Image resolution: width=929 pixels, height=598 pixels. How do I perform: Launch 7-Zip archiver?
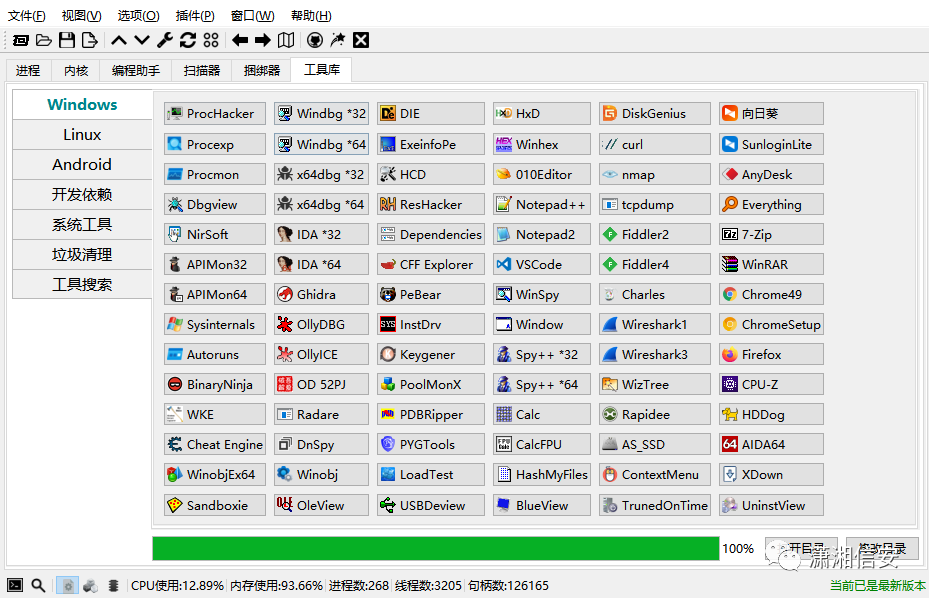tap(771, 234)
